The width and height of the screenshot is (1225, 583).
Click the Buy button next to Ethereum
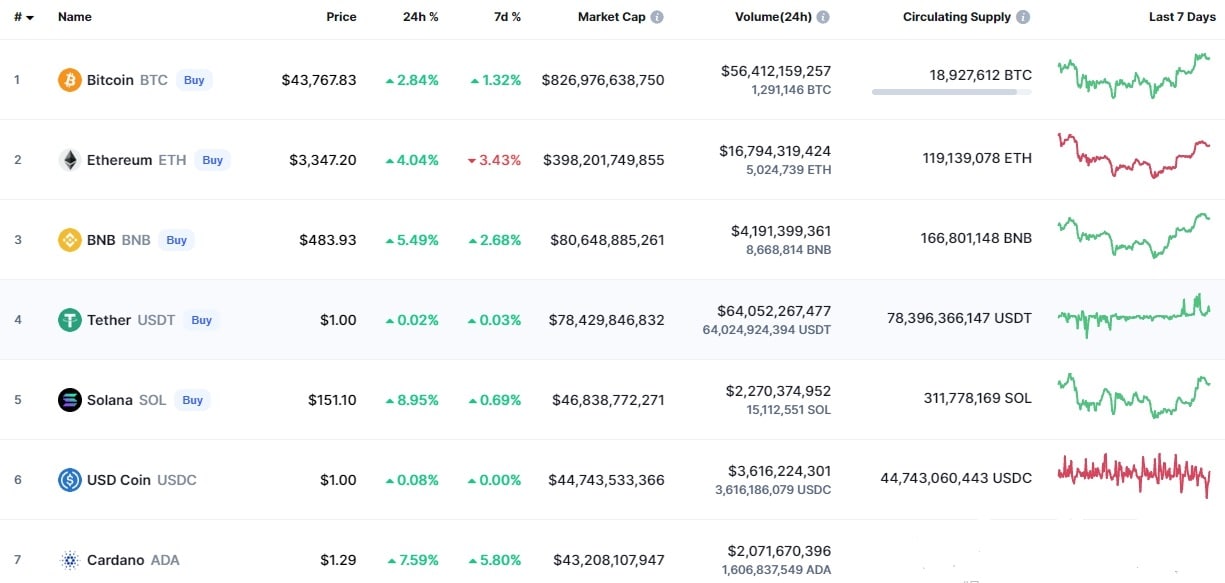point(212,160)
